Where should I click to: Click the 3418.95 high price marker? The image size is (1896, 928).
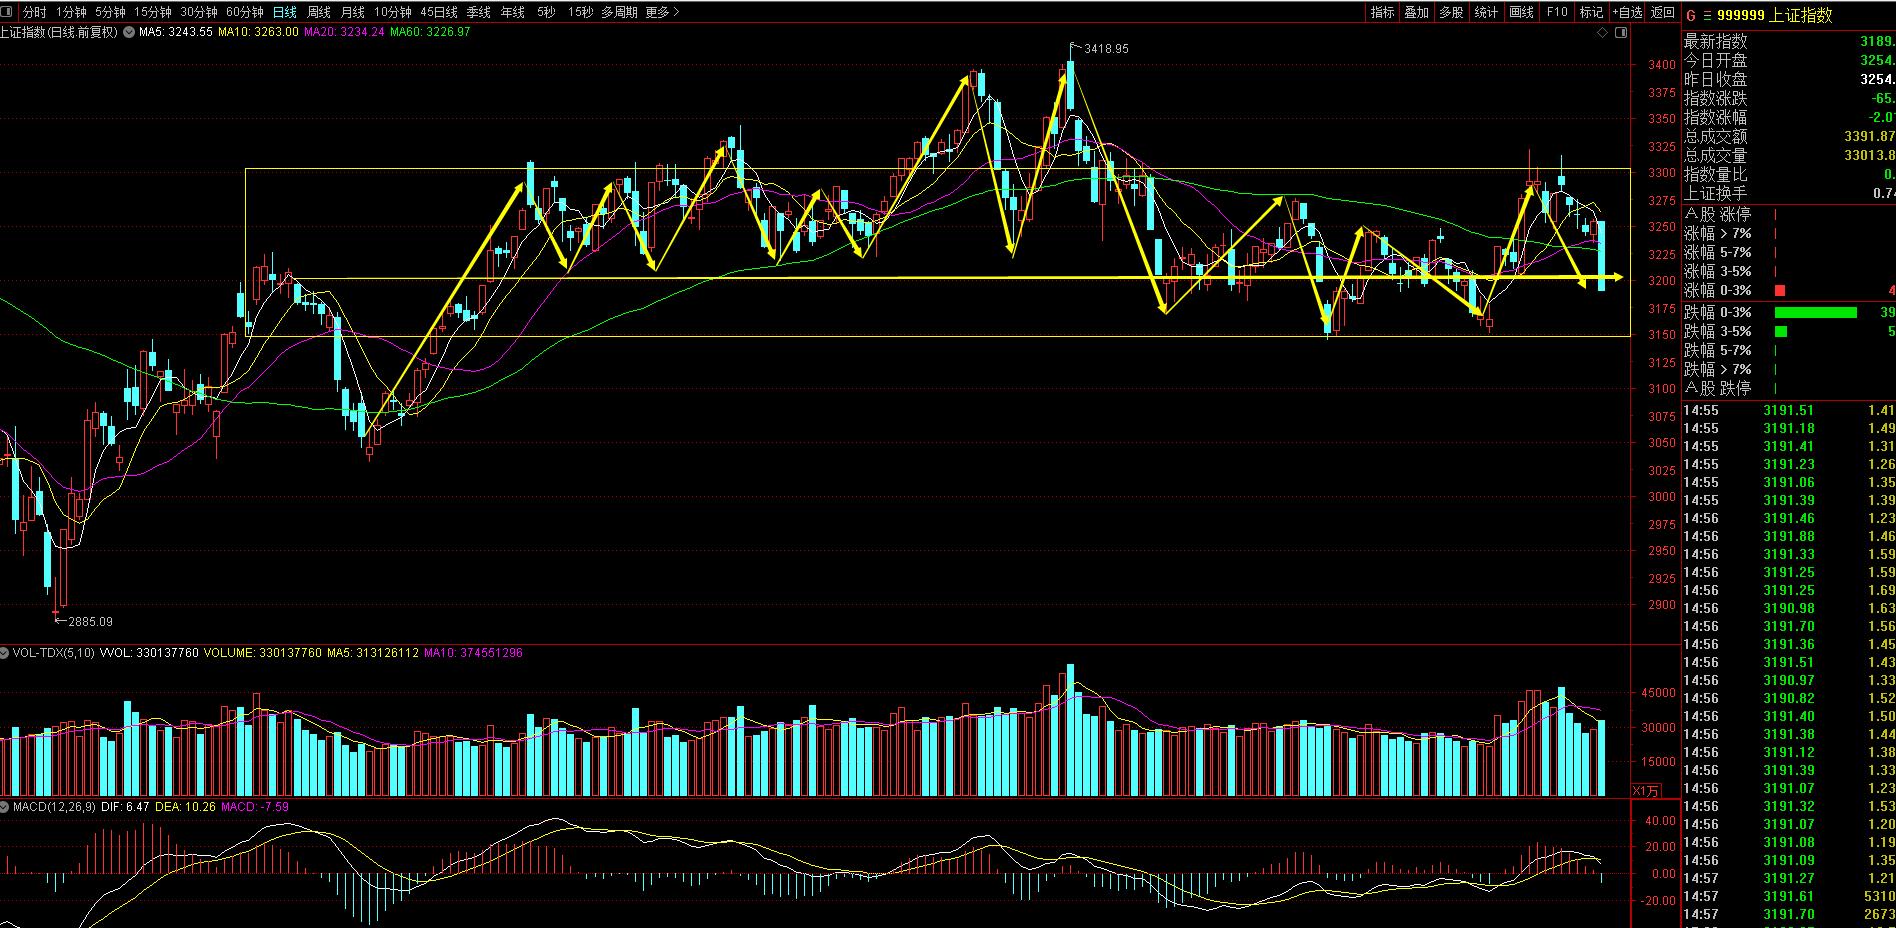click(x=1105, y=48)
